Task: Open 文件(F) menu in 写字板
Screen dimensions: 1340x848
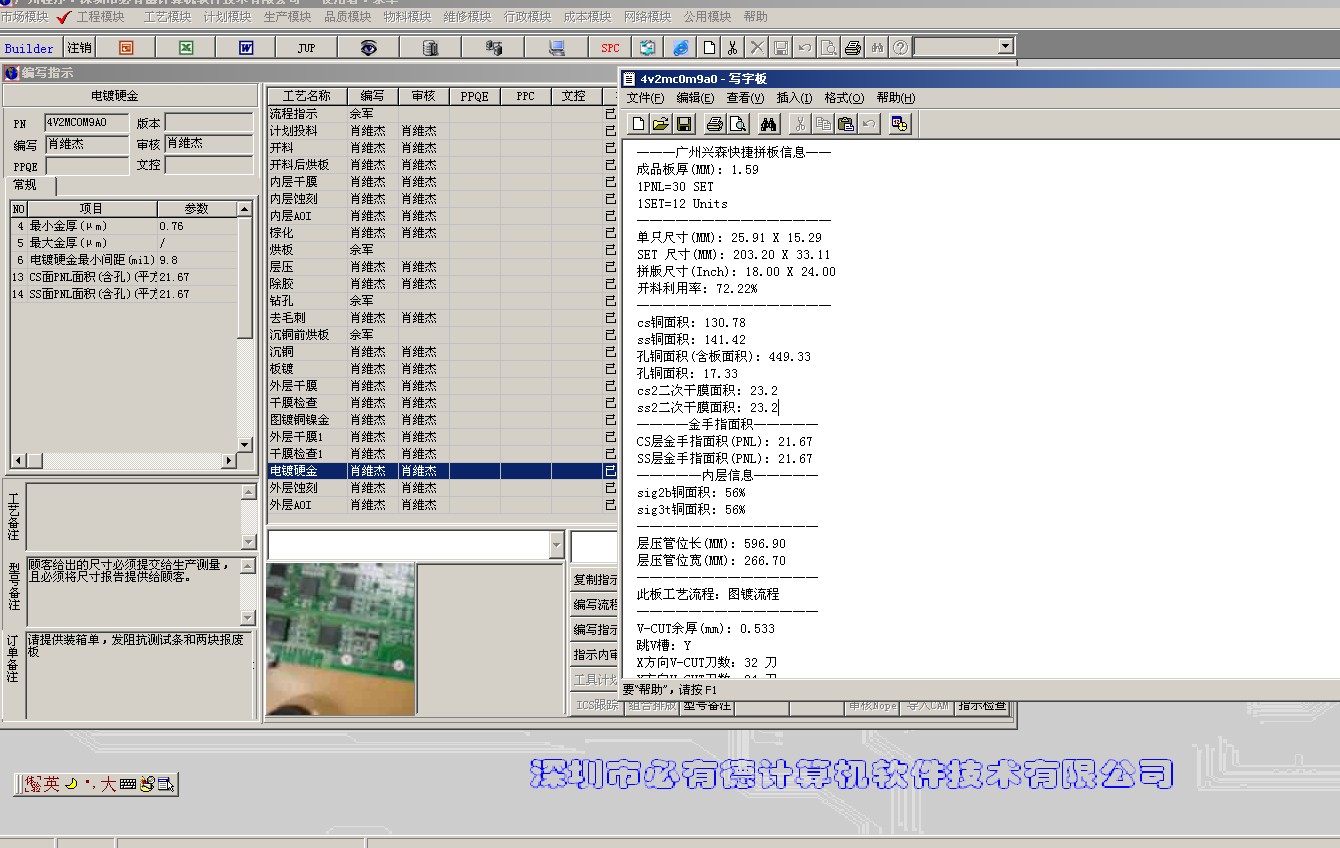Action: [645, 98]
